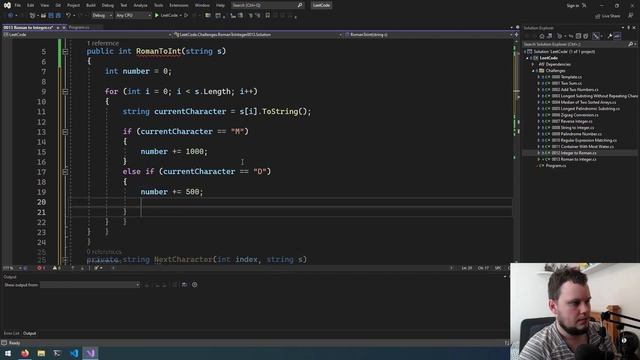The image size is (640, 360).
Task: Click the Save All toolbar icon
Action: pos(58,16)
